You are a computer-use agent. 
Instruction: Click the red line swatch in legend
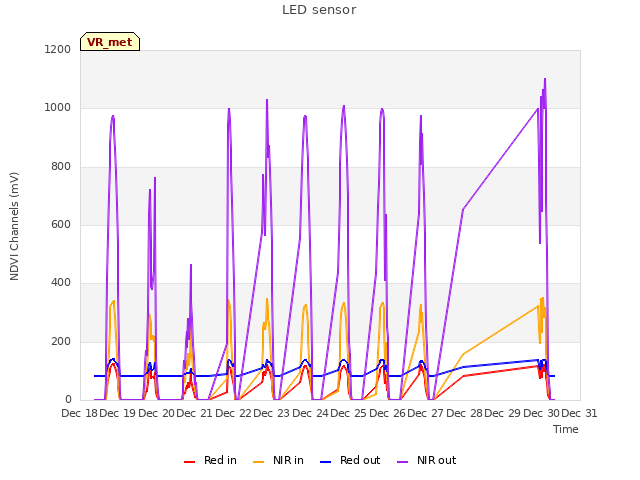(189, 462)
